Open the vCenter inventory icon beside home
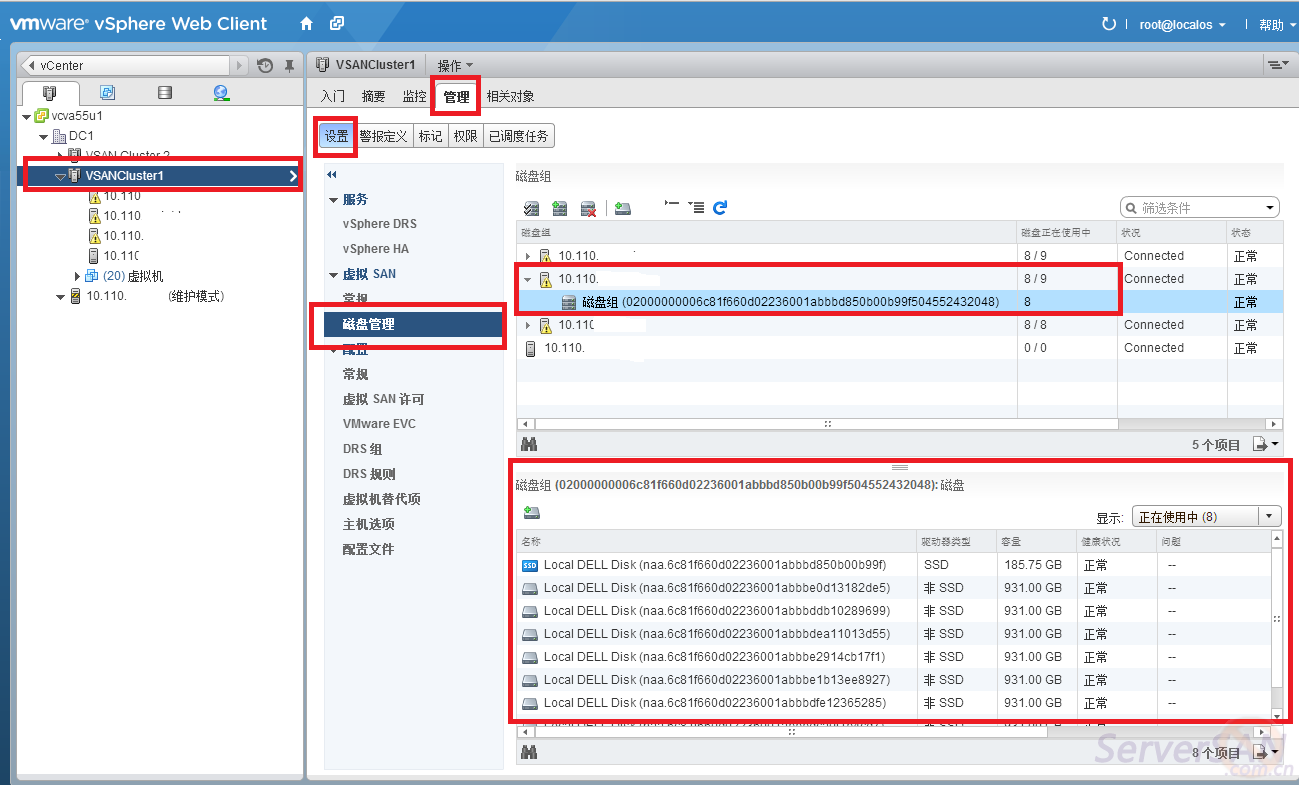Image resolution: width=1299 pixels, height=785 pixels. [x=337, y=23]
